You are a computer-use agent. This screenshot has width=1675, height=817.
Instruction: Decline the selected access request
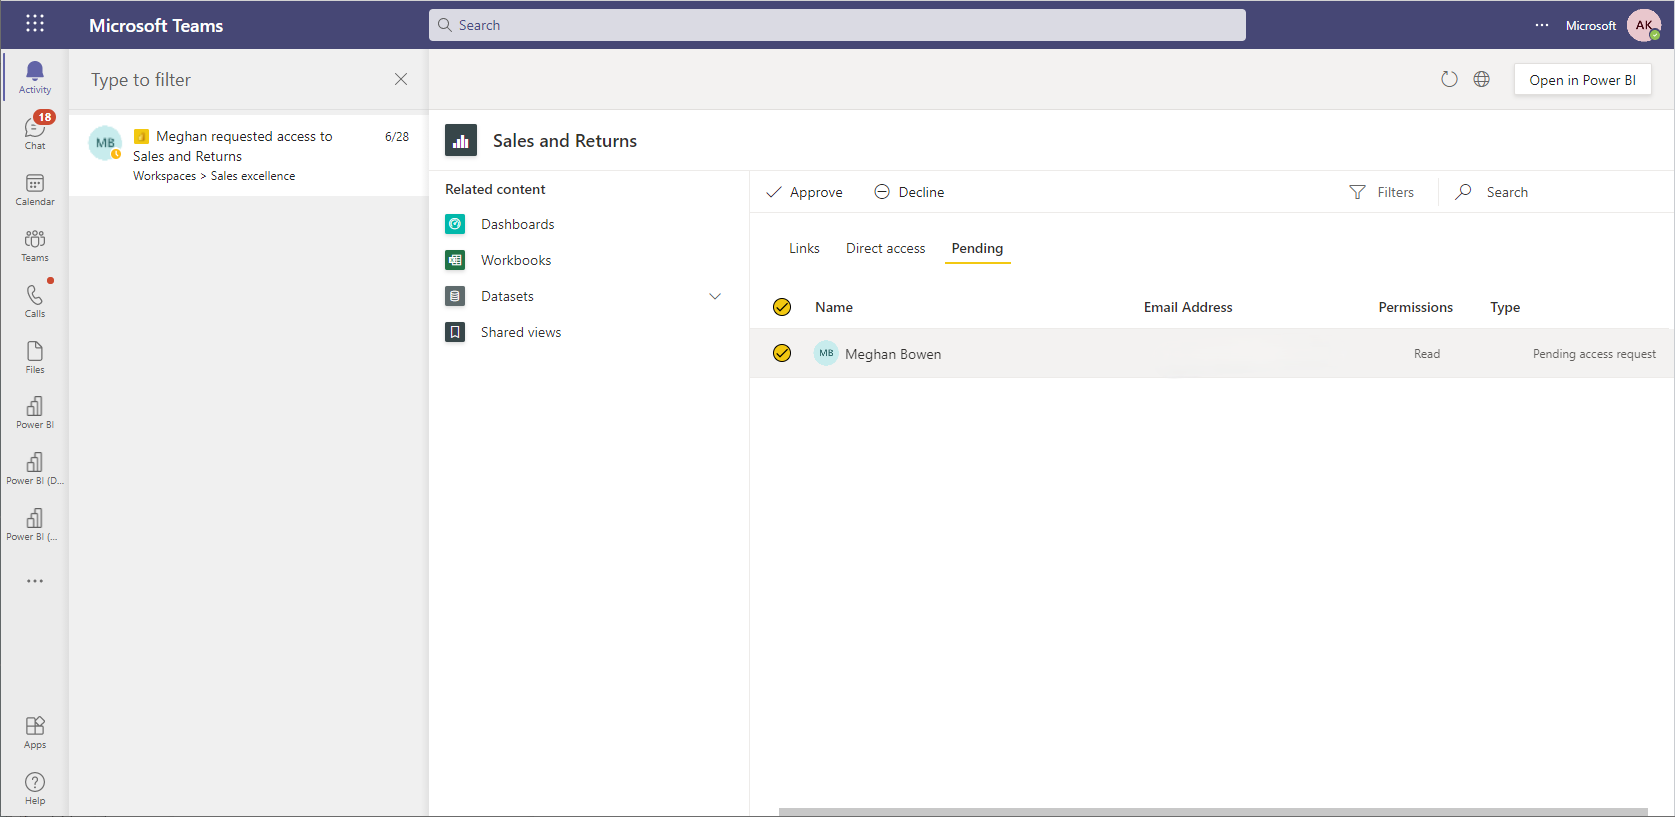coord(909,192)
